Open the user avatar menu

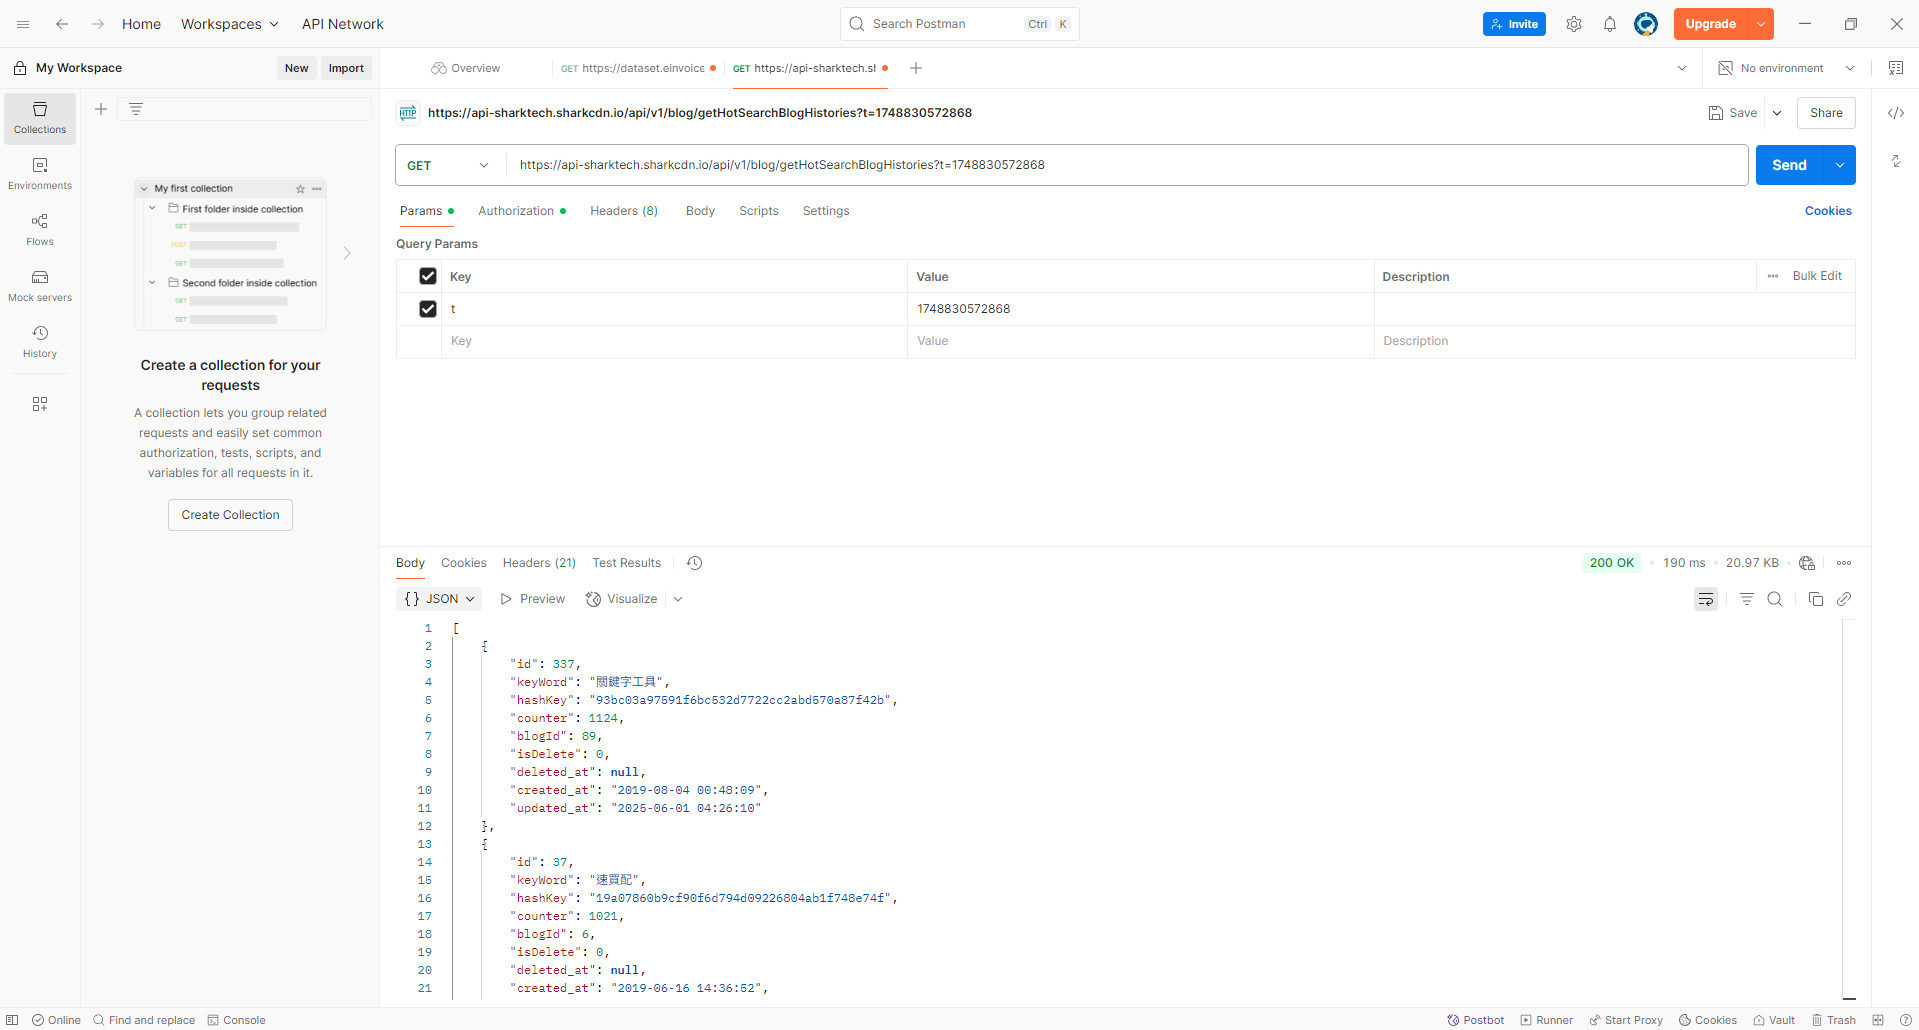pyautogui.click(x=1646, y=24)
